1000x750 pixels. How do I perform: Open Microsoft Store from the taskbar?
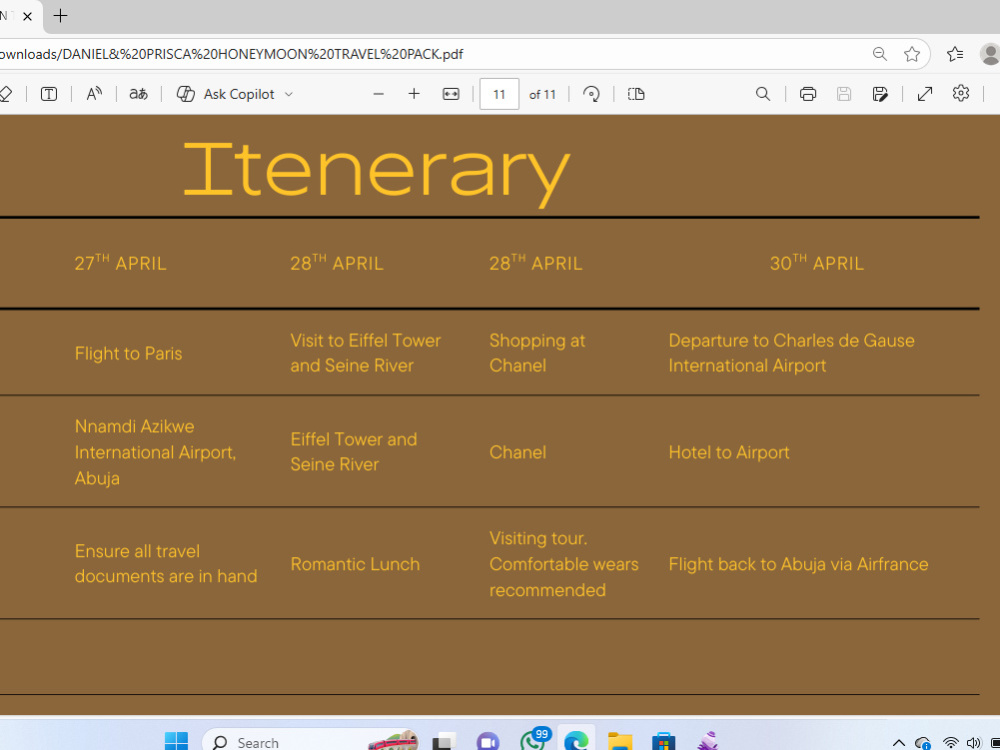663,742
